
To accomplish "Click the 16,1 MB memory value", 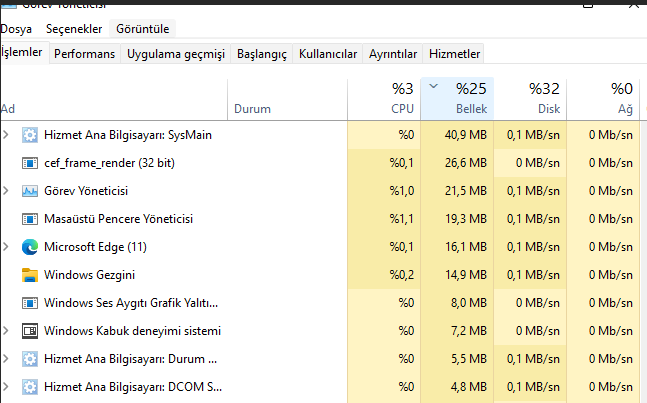I will pos(466,247).
